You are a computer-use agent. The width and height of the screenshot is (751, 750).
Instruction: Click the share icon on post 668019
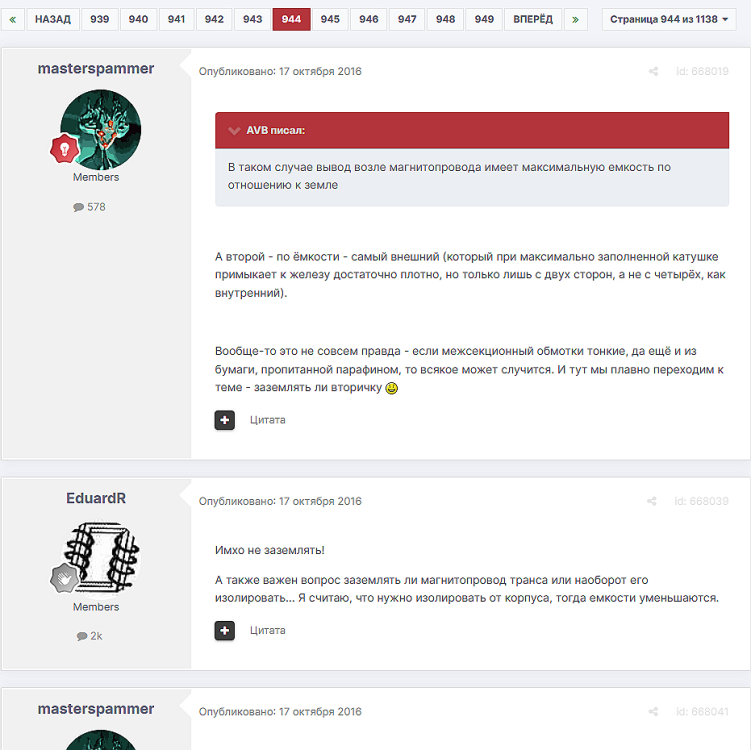click(653, 71)
